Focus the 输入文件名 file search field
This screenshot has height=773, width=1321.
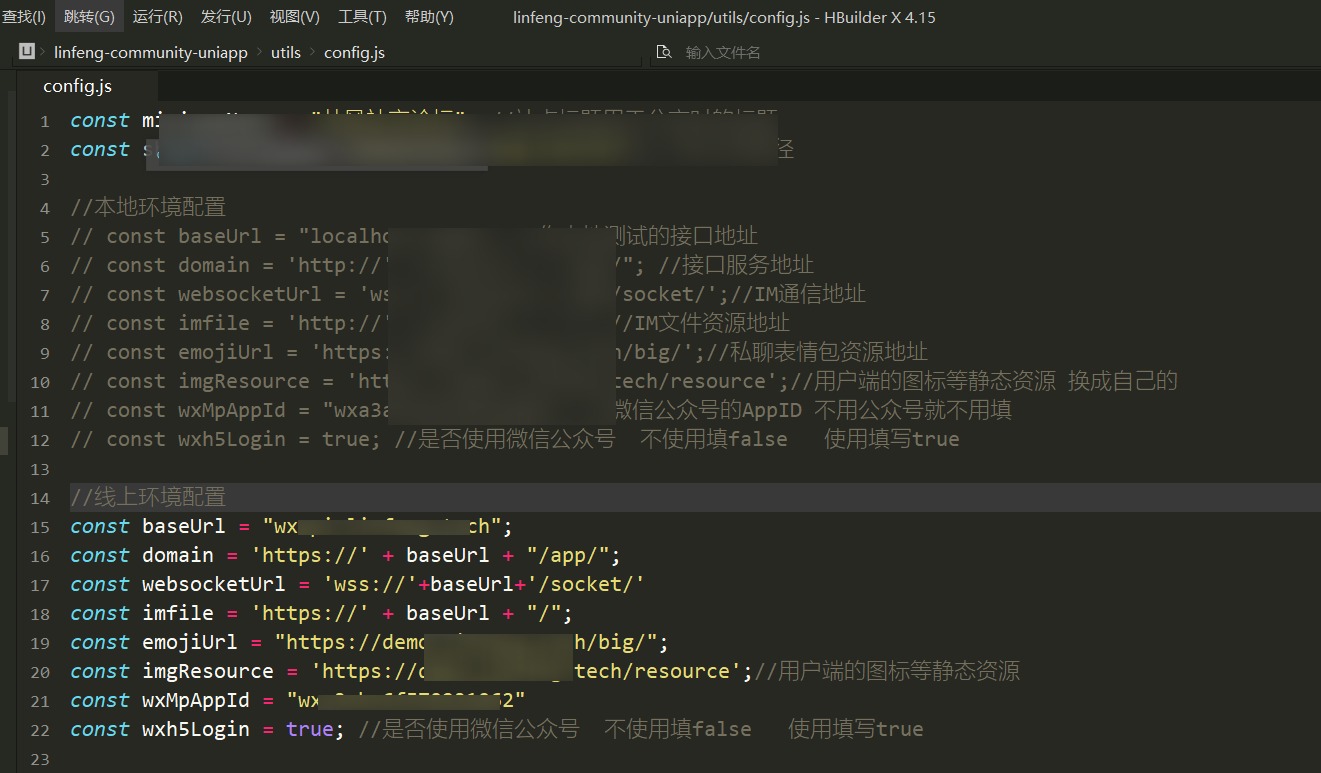(x=723, y=52)
